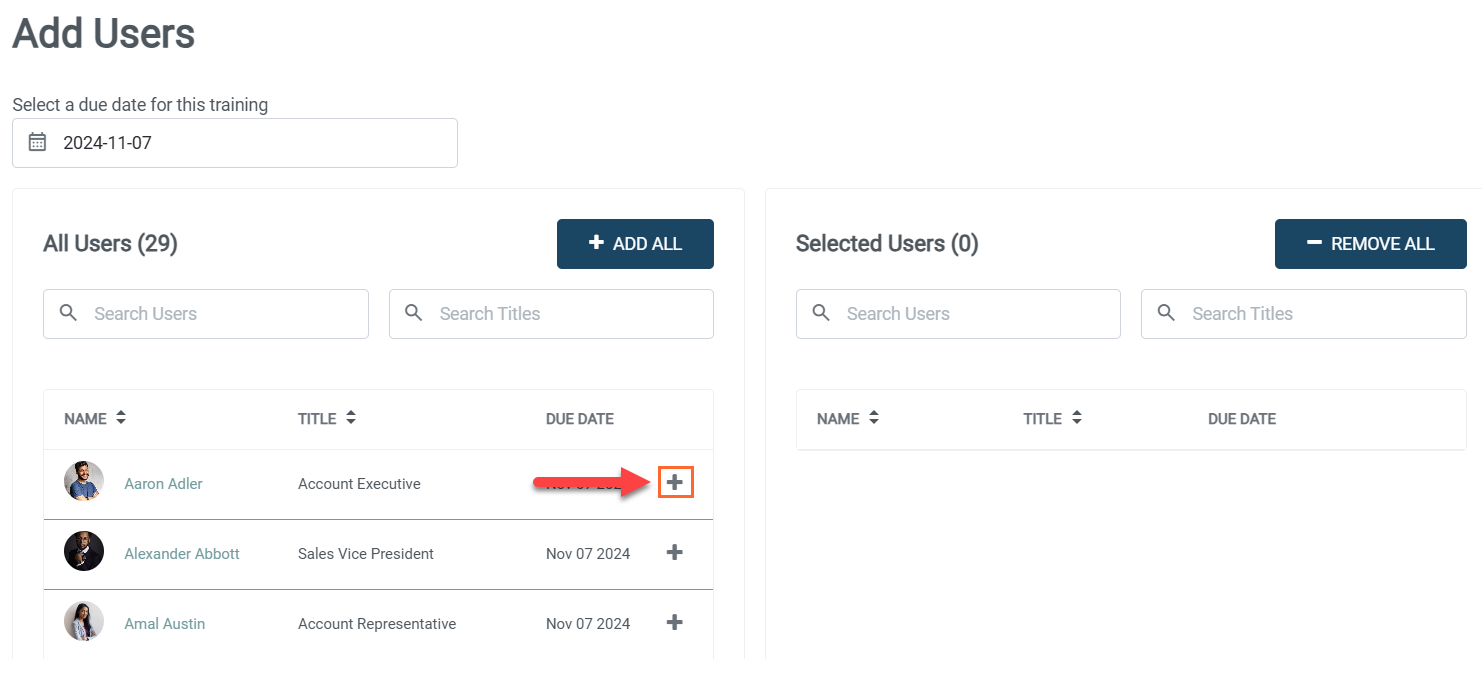Click the due date input field
The width and height of the screenshot is (1482, 681).
[x=250, y=143]
